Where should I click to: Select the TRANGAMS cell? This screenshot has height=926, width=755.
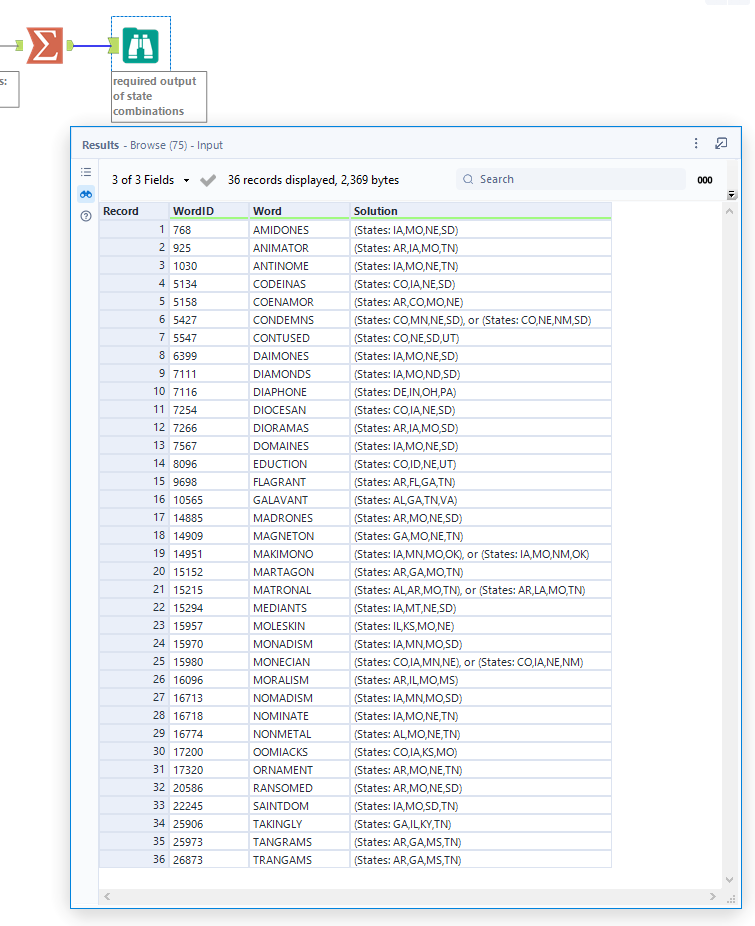tap(299, 860)
